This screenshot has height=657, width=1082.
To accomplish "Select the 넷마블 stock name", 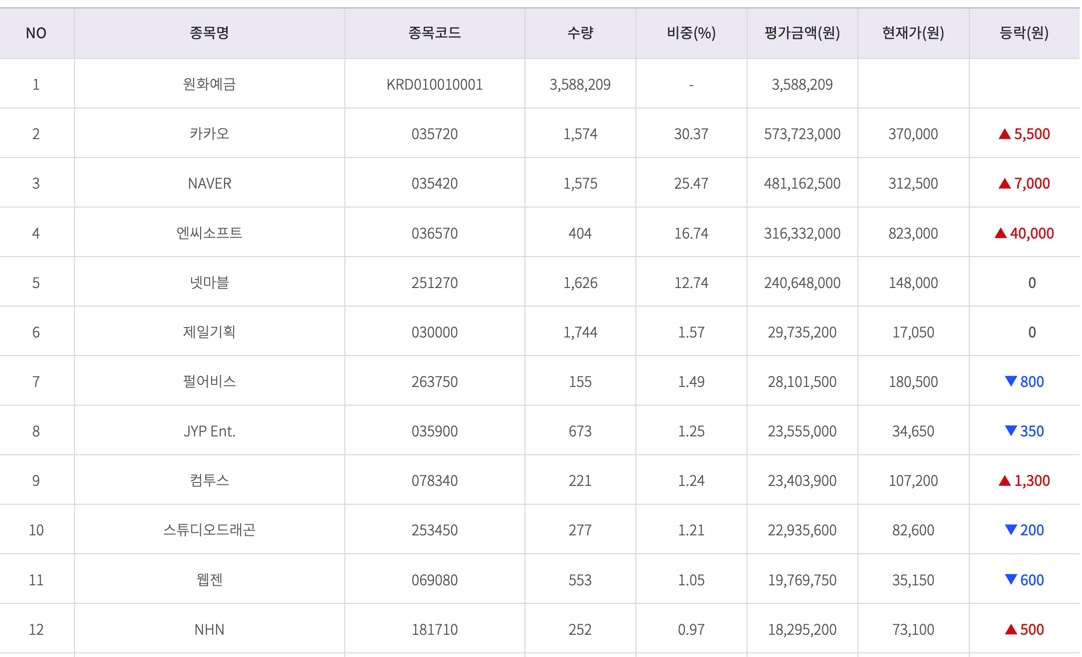I will click(209, 283).
